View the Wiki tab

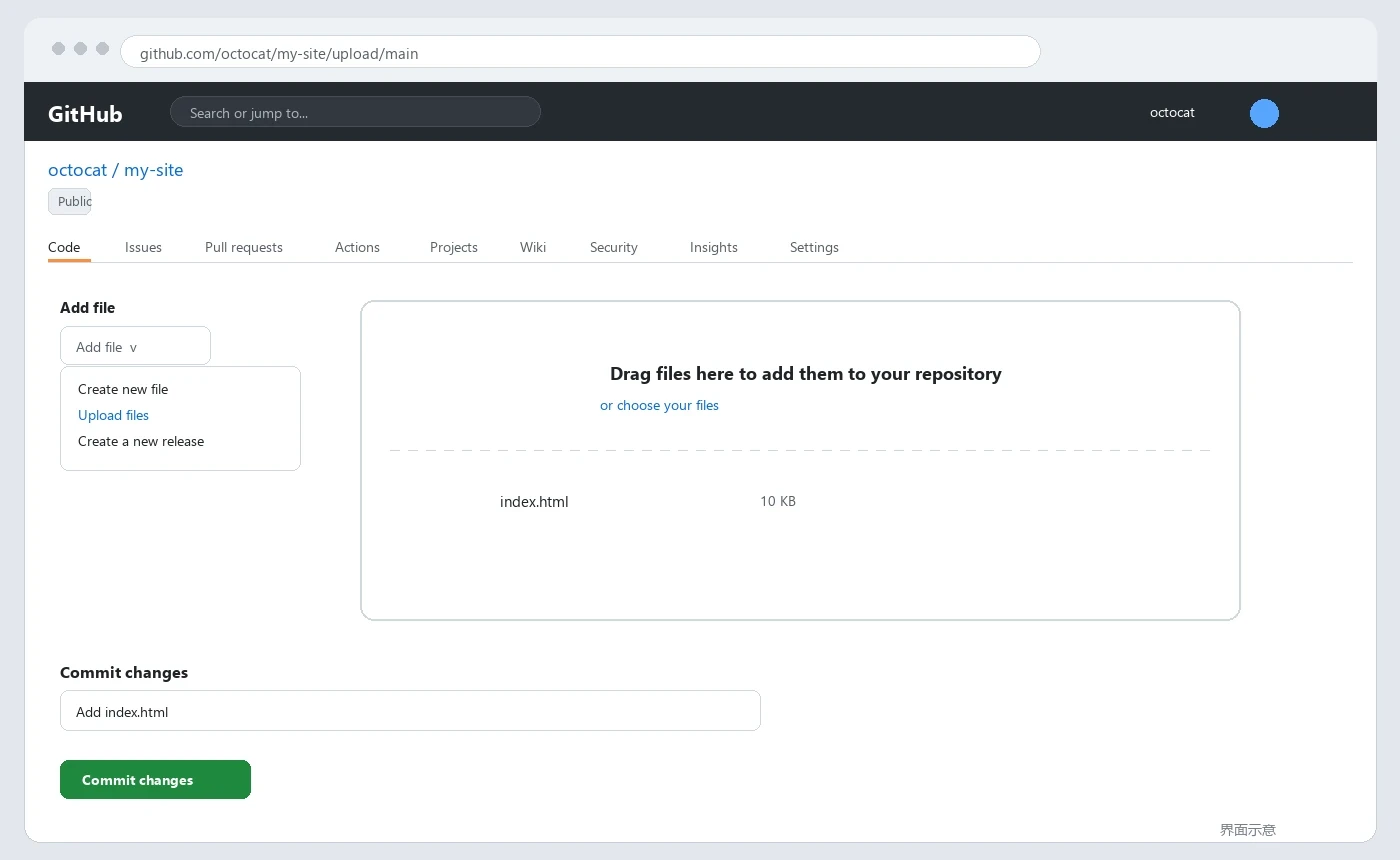[533, 247]
